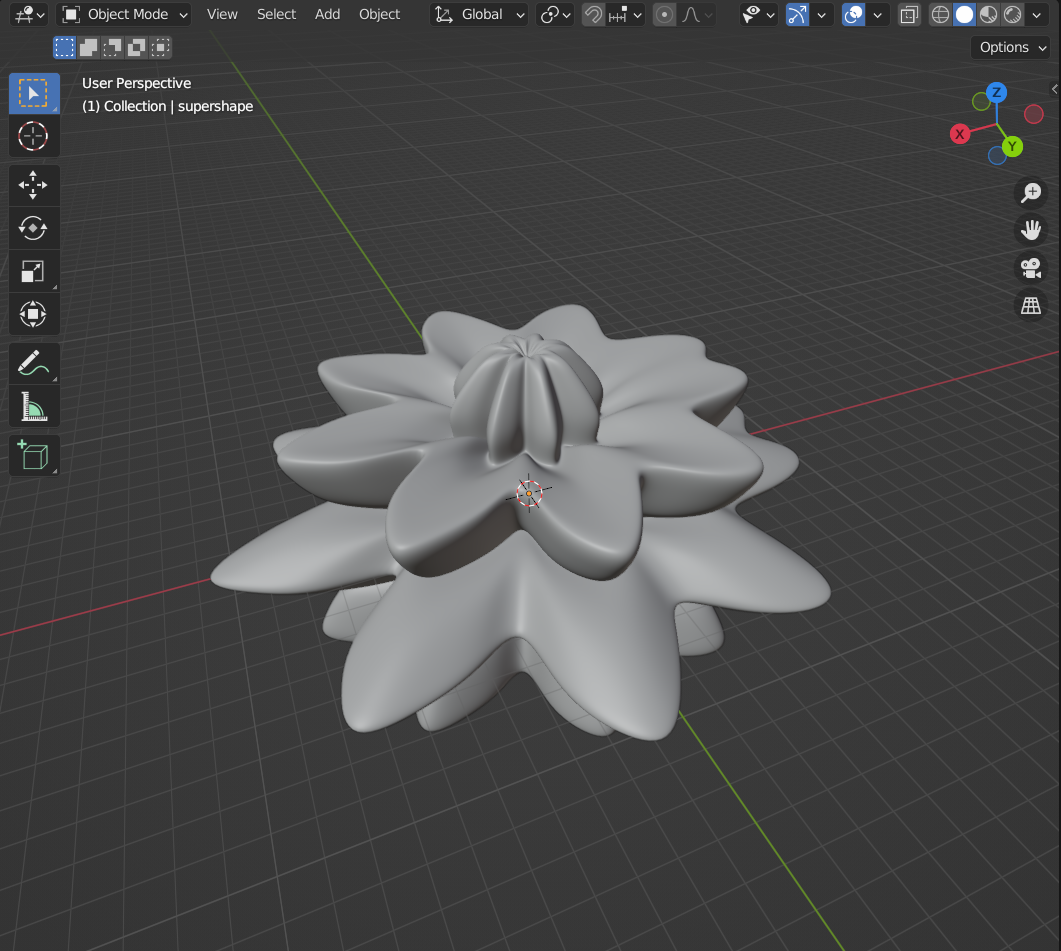Open object visibility and selectability dropdown
Screen dimensions: 1061x951
758,14
